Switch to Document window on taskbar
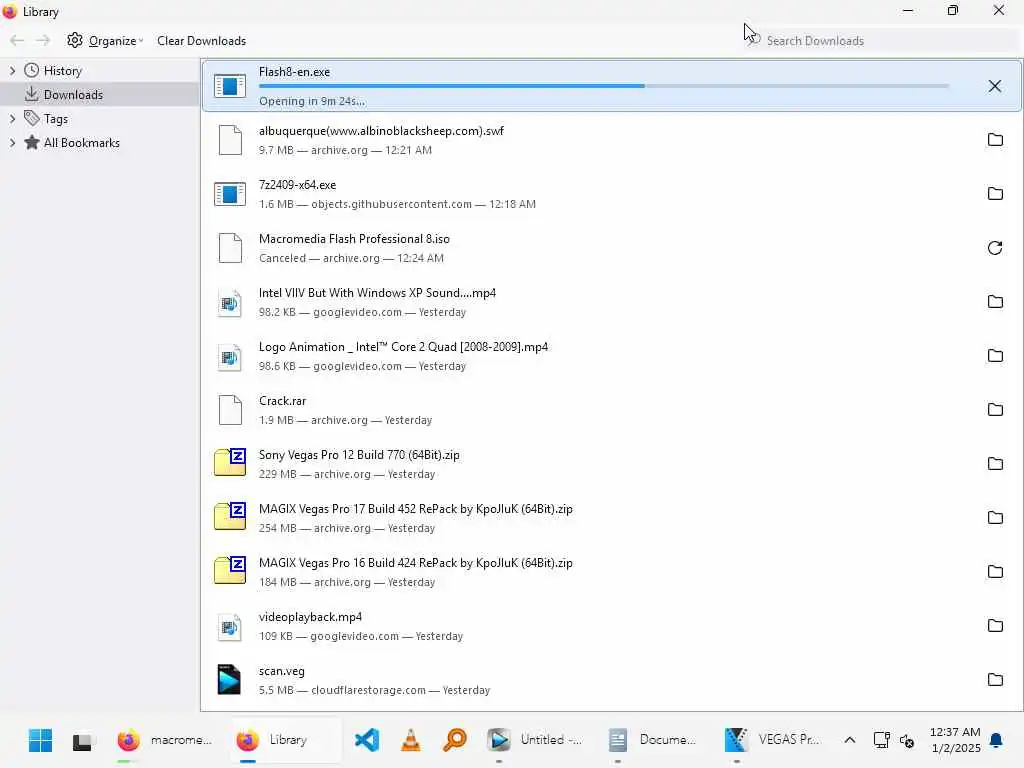The height and width of the screenshot is (768, 1024). coord(653,740)
